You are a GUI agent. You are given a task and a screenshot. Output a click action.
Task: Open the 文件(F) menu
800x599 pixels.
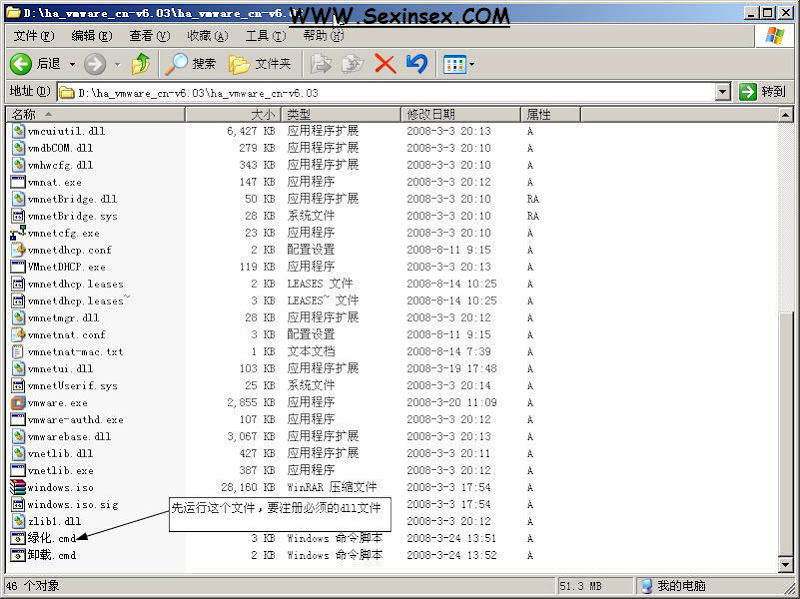(x=34, y=36)
